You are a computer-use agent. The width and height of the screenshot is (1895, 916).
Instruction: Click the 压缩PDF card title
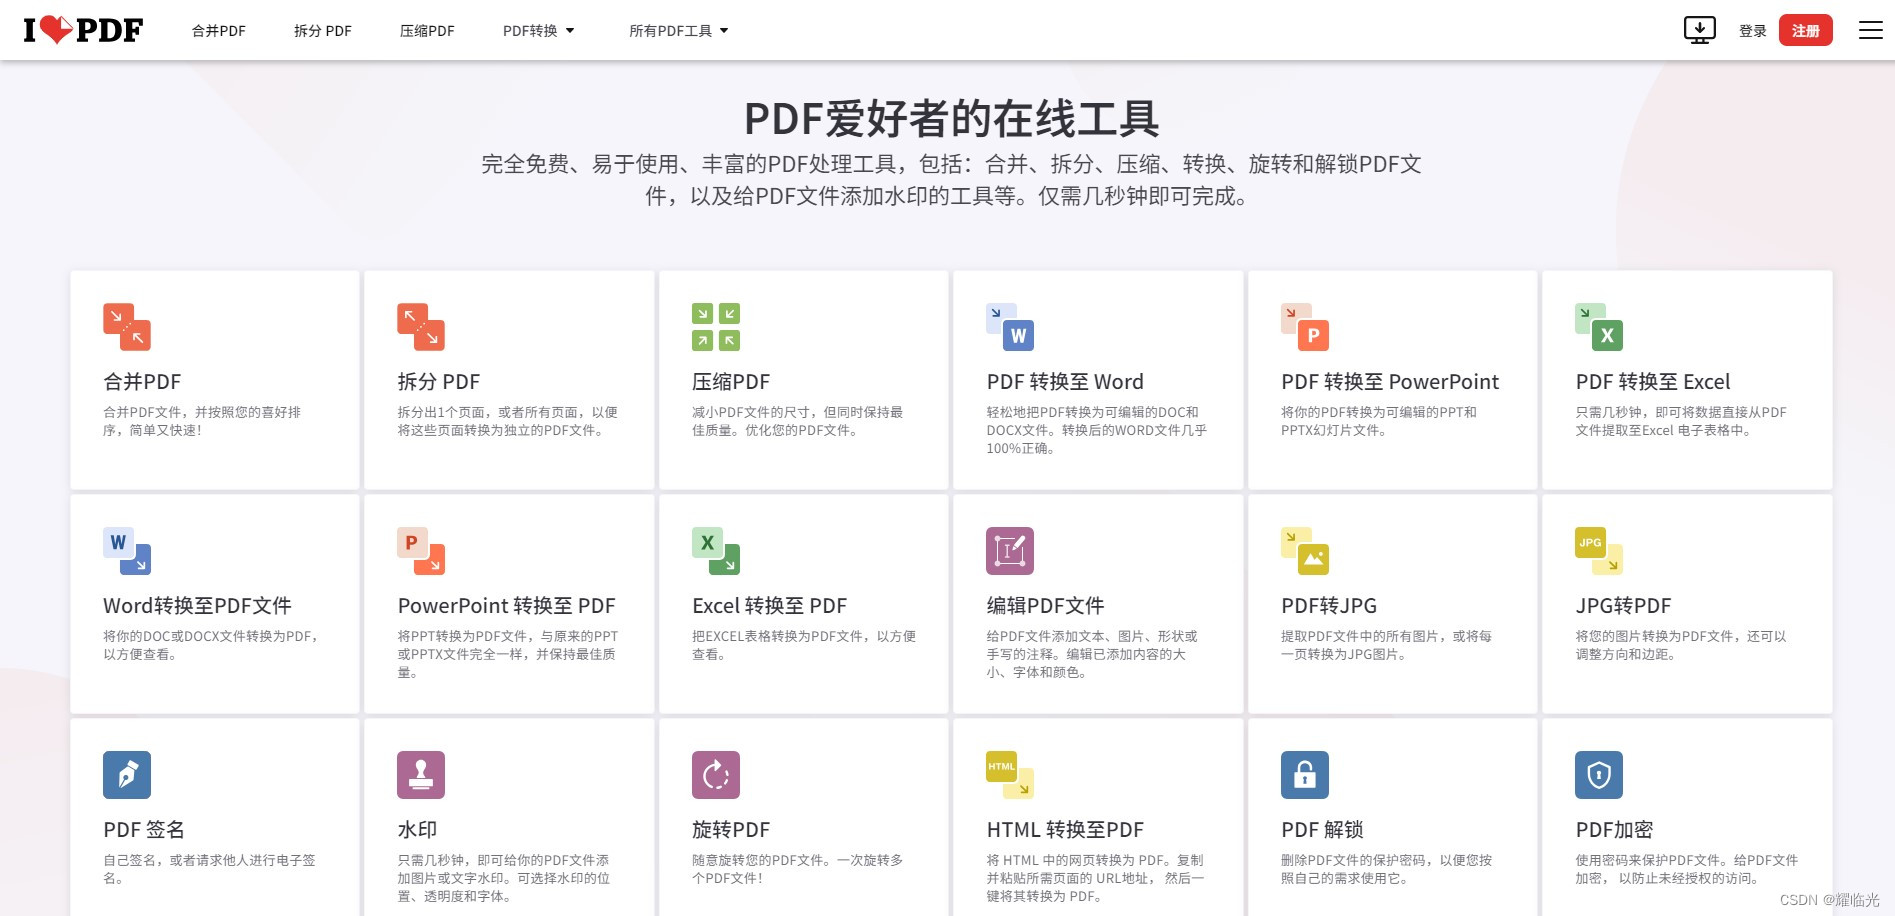[731, 382]
